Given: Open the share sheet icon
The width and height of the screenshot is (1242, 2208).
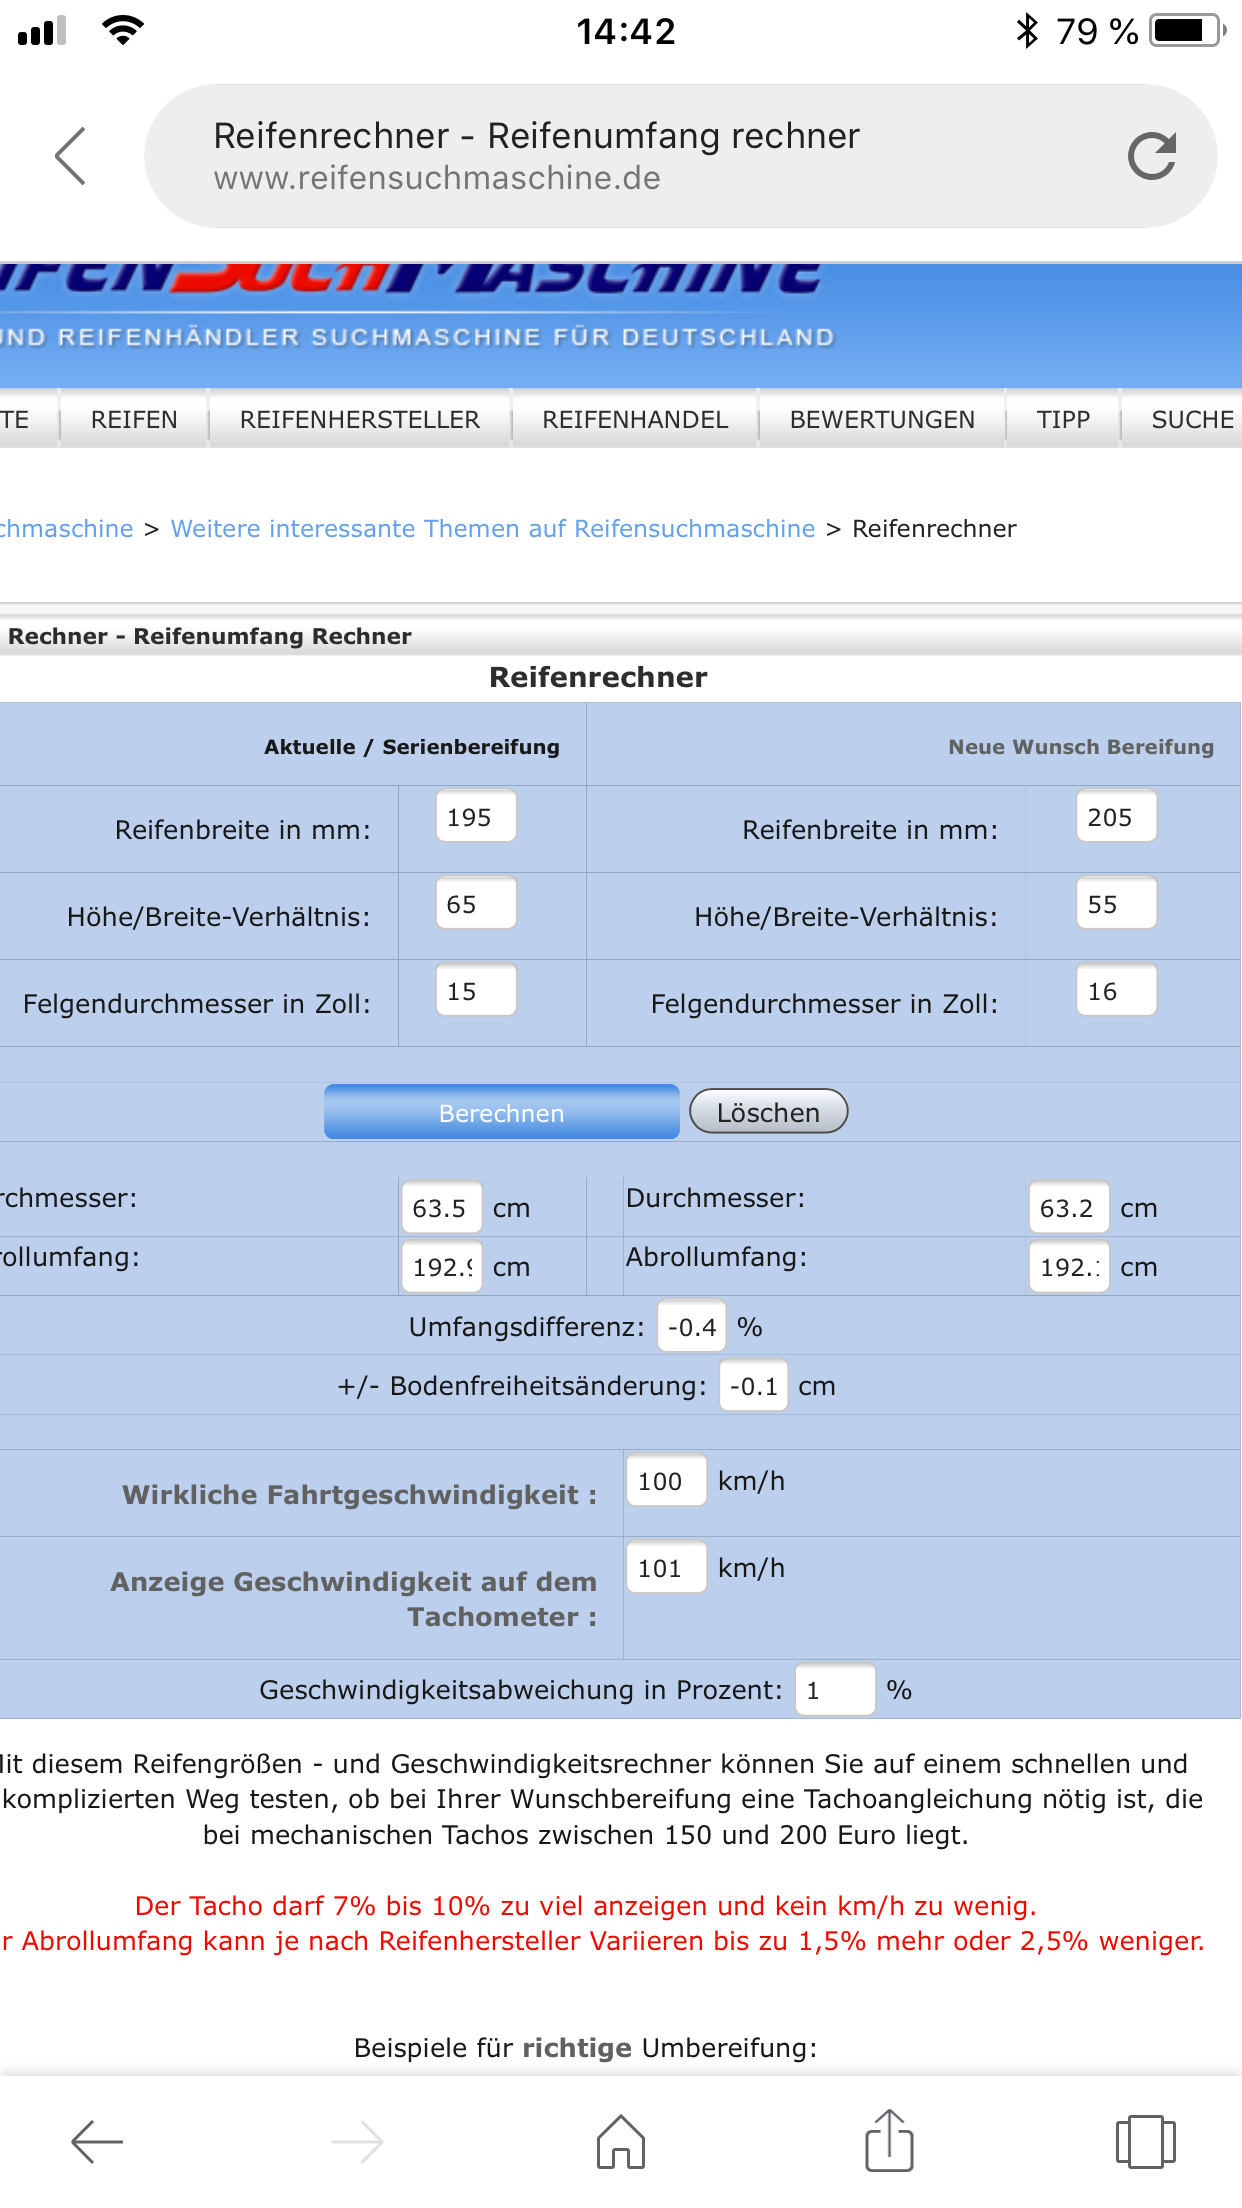Looking at the screenshot, I should pyautogui.click(x=889, y=2140).
